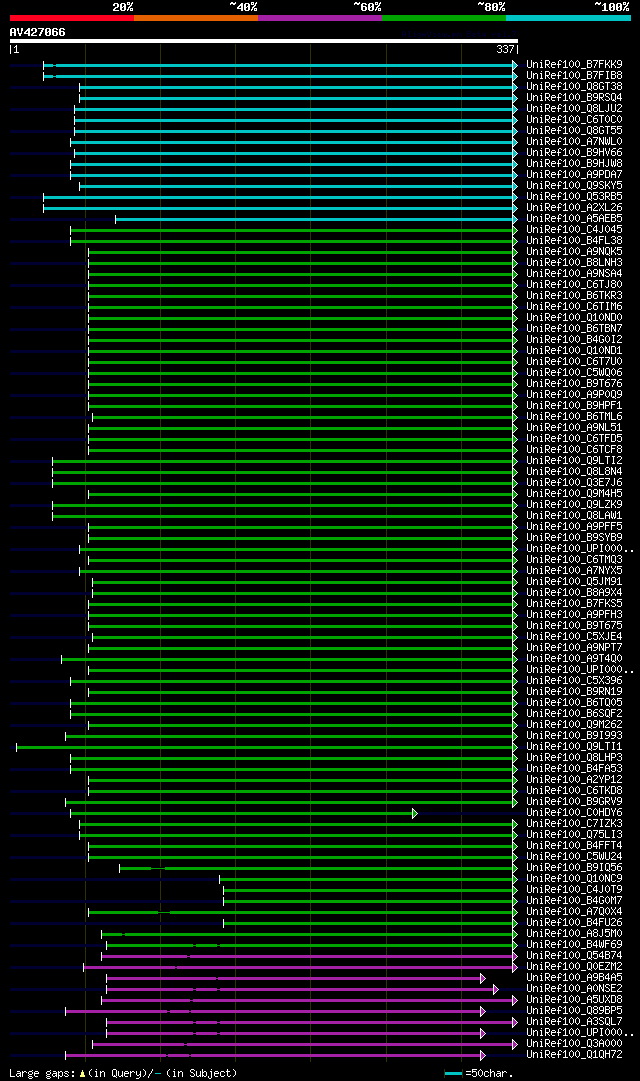Click the arrowhead ending the B7FKK9 alignment
The height and width of the screenshot is (1081, 640).
pyautogui.click(x=514, y=65)
